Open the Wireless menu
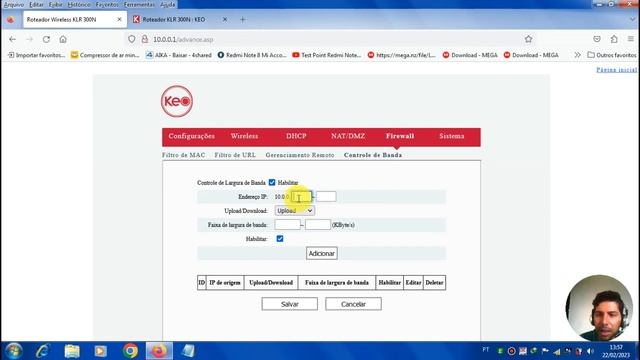The height and width of the screenshot is (360, 640). [244, 136]
